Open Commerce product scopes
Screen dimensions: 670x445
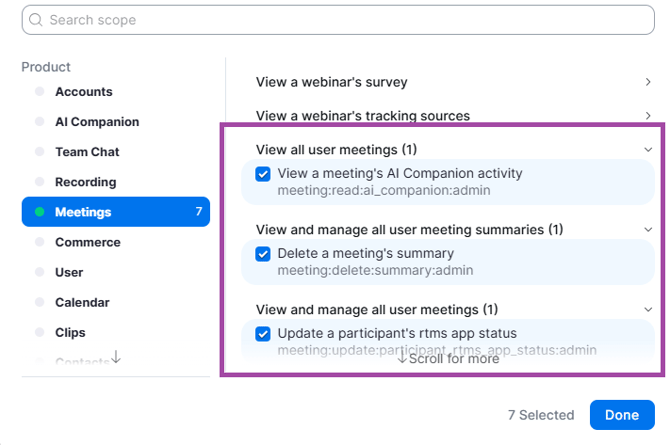click(x=87, y=242)
